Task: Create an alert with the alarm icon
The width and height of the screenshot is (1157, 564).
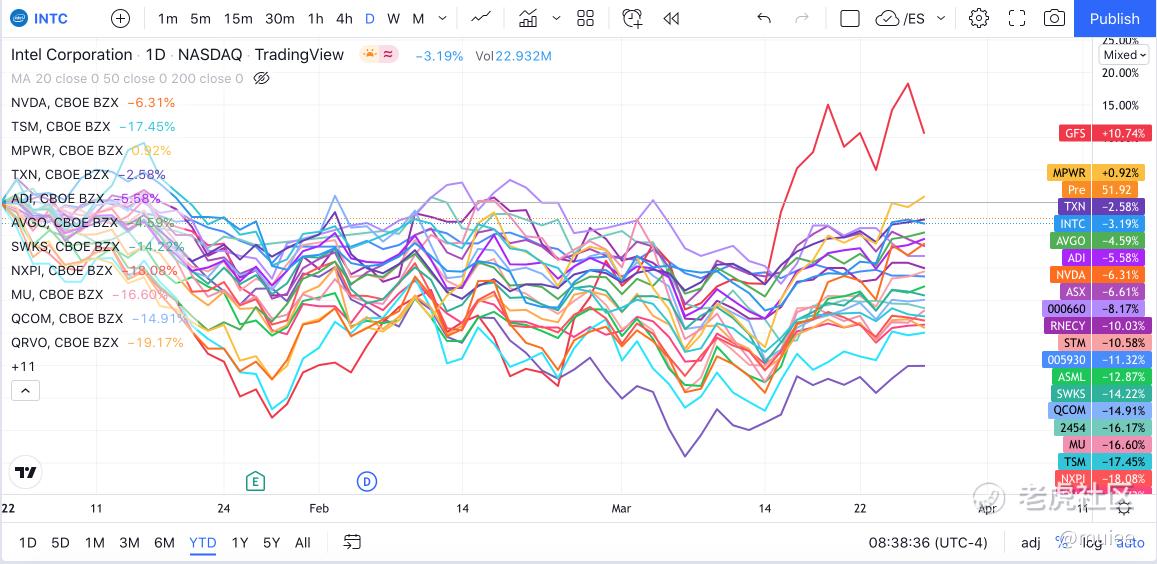Action: (x=632, y=18)
